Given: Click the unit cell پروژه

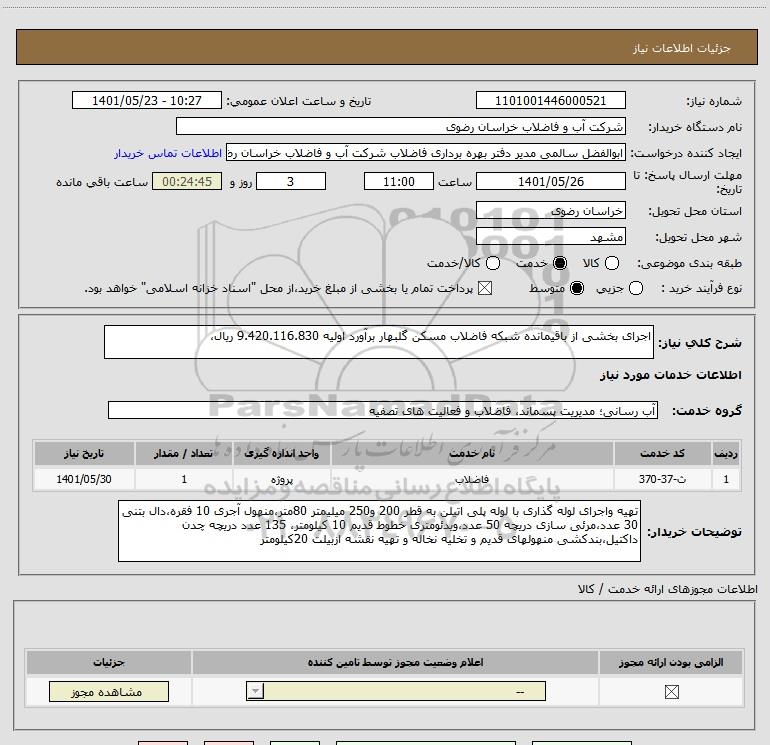Looking at the screenshot, I should 281,479.
